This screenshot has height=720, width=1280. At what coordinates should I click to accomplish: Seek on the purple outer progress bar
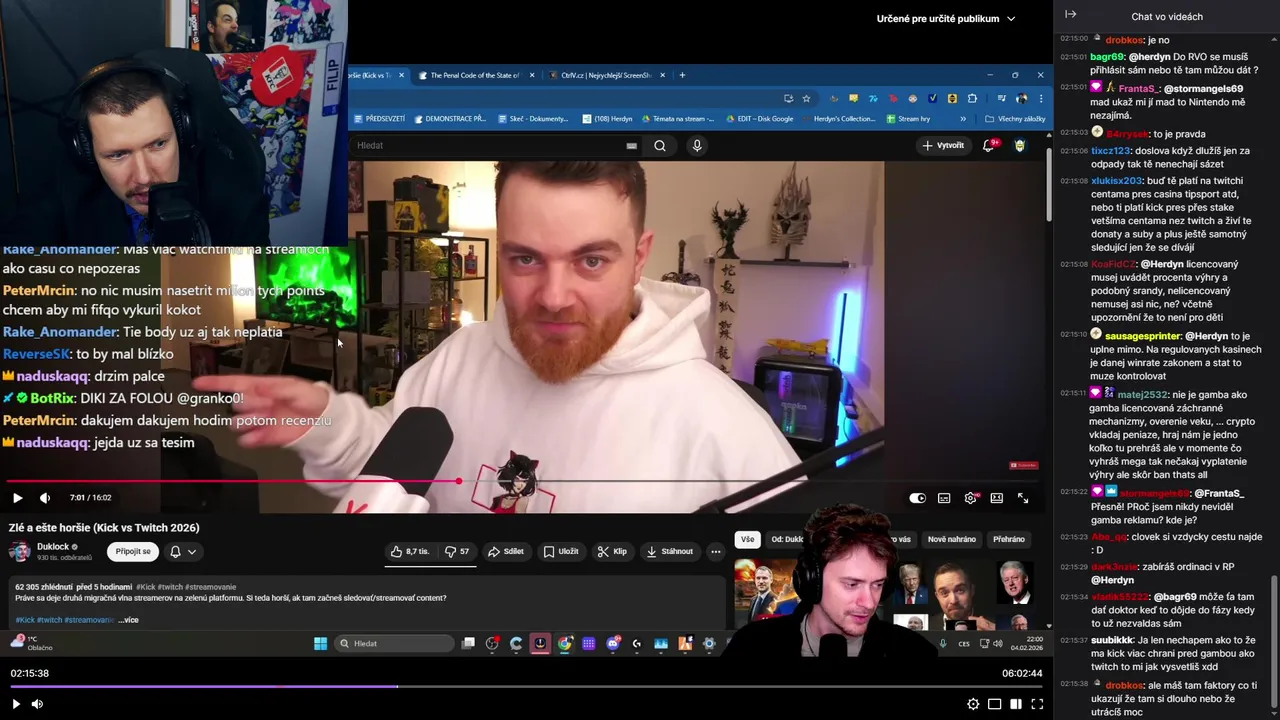coord(526,686)
